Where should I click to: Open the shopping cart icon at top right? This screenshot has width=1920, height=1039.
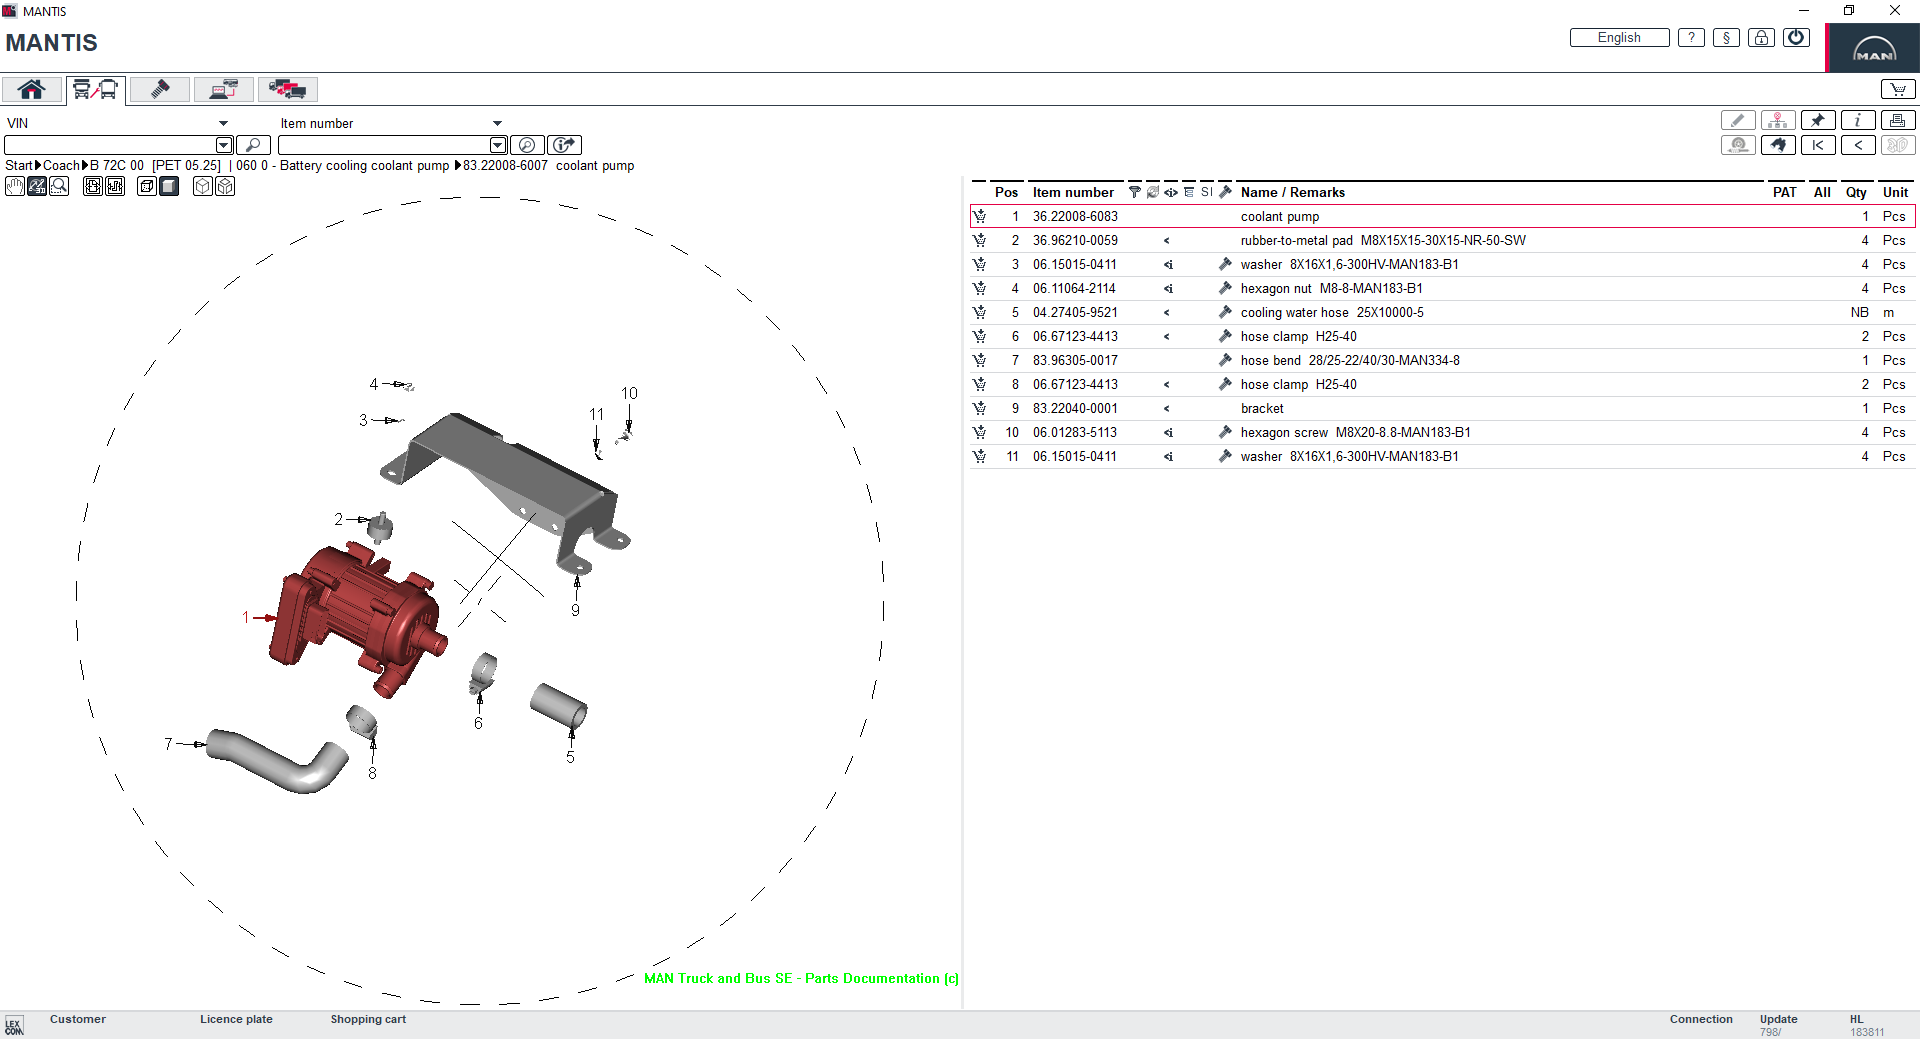pyautogui.click(x=1898, y=88)
